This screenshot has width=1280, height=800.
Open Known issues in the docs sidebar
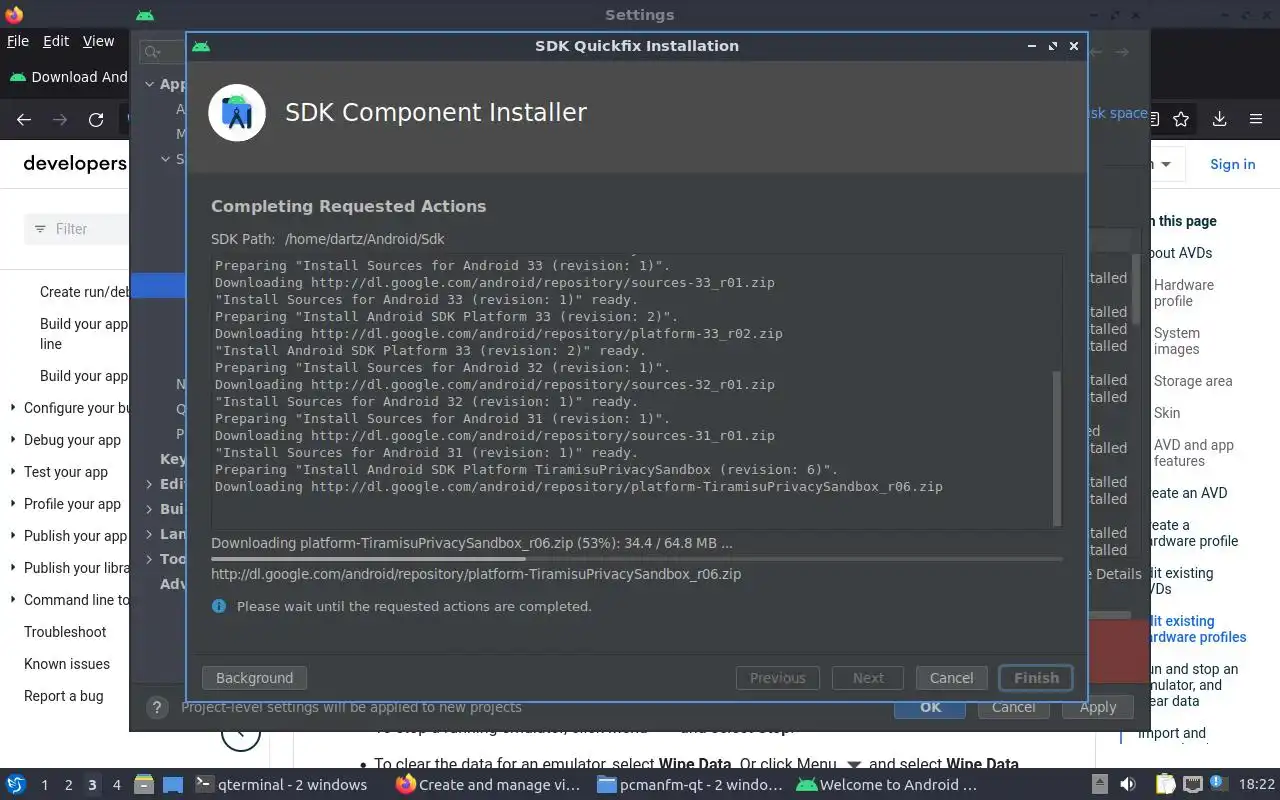point(67,664)
